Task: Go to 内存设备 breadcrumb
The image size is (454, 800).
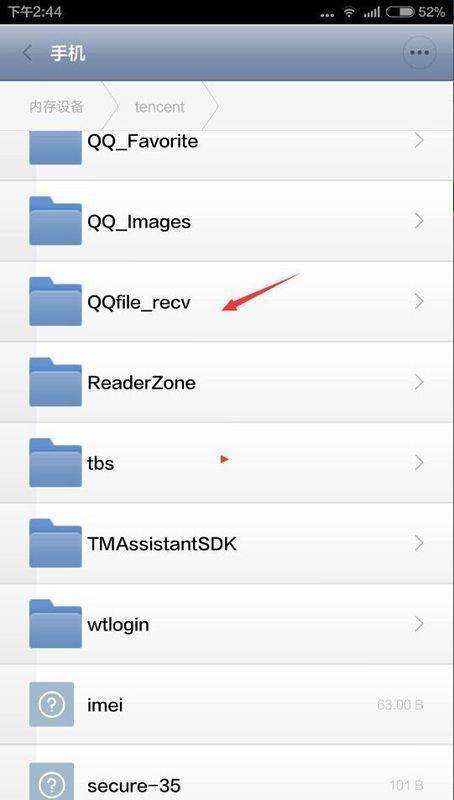Action: [x=56, y=107]
